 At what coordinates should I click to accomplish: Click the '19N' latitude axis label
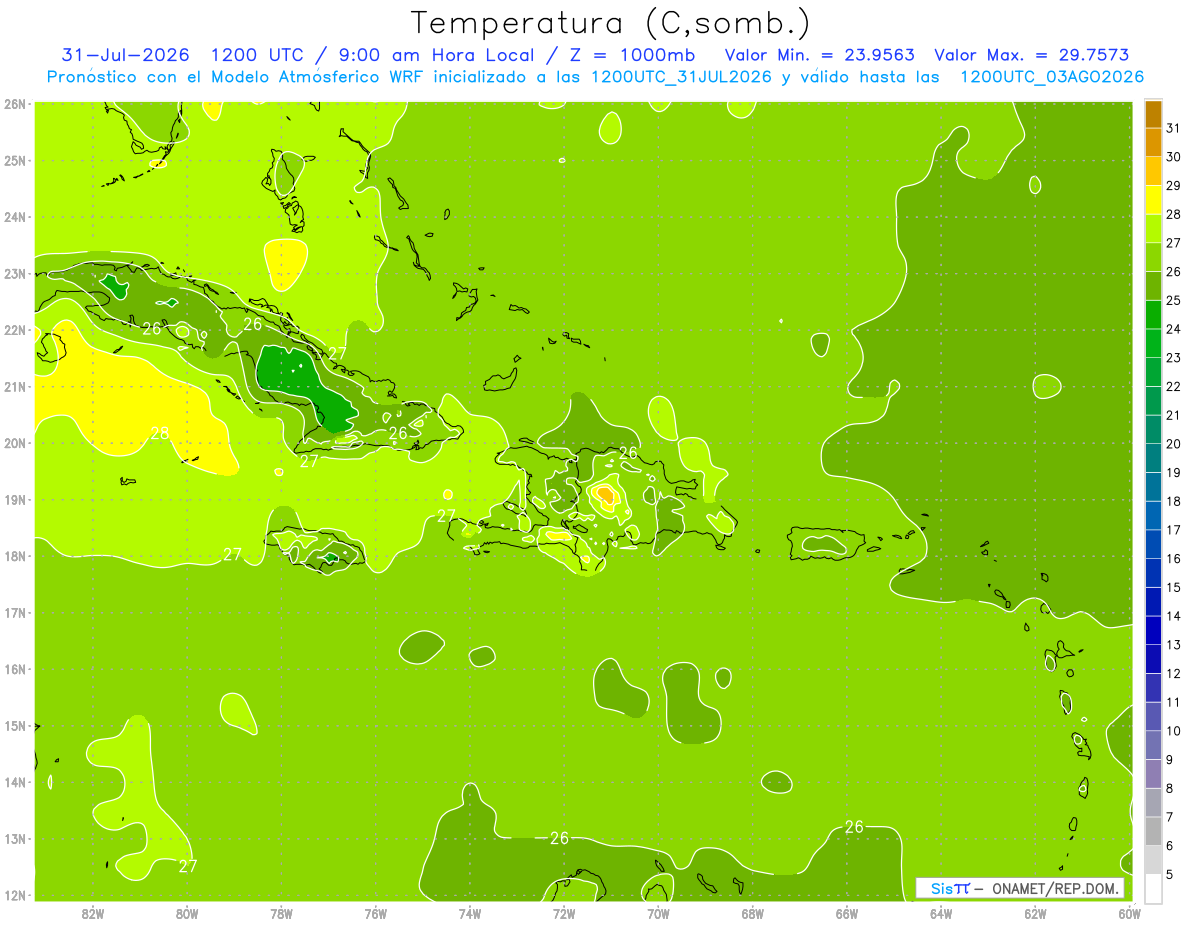click(14, 500)
